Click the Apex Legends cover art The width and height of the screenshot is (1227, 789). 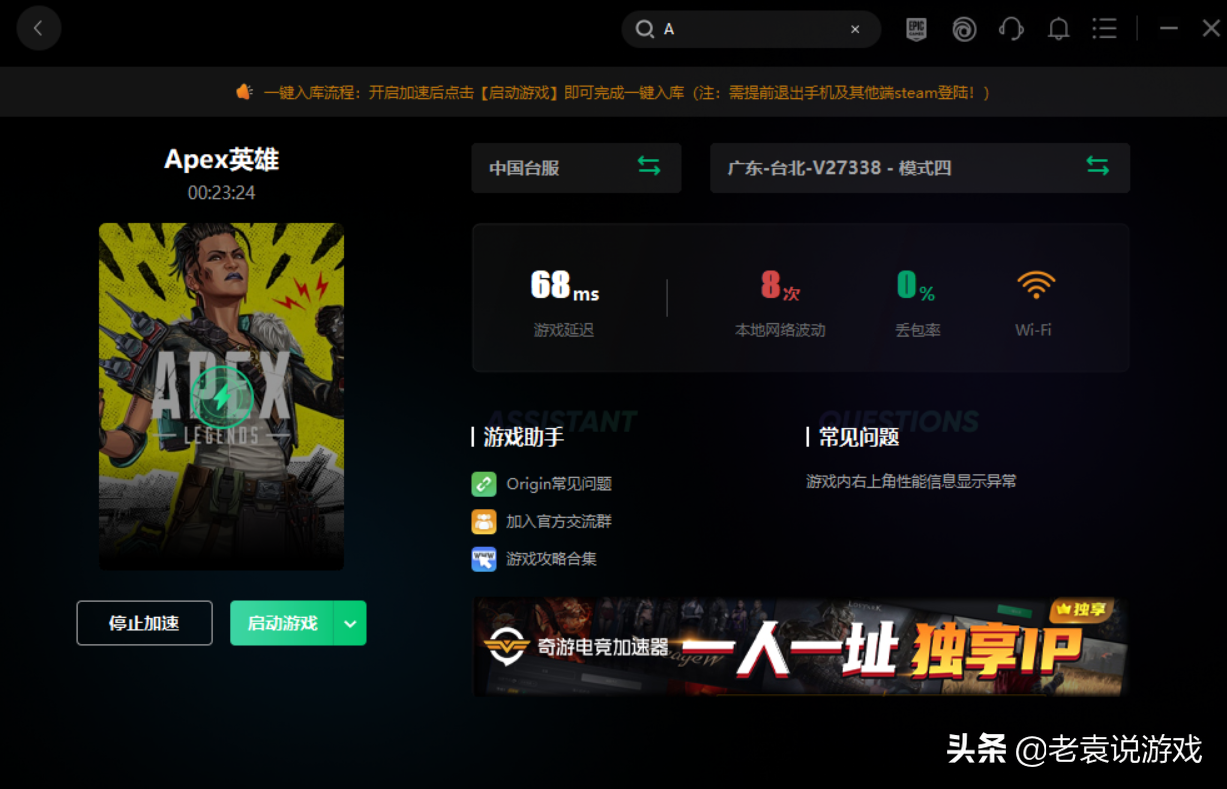[221, 396]
